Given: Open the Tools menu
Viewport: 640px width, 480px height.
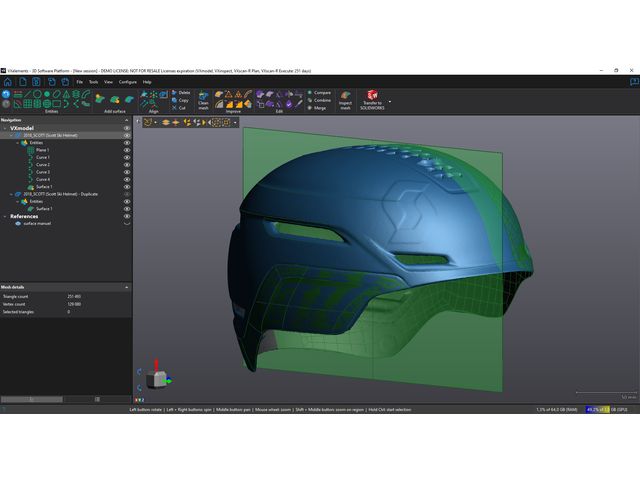Looking at the screenshot, I should coord(93,82).
